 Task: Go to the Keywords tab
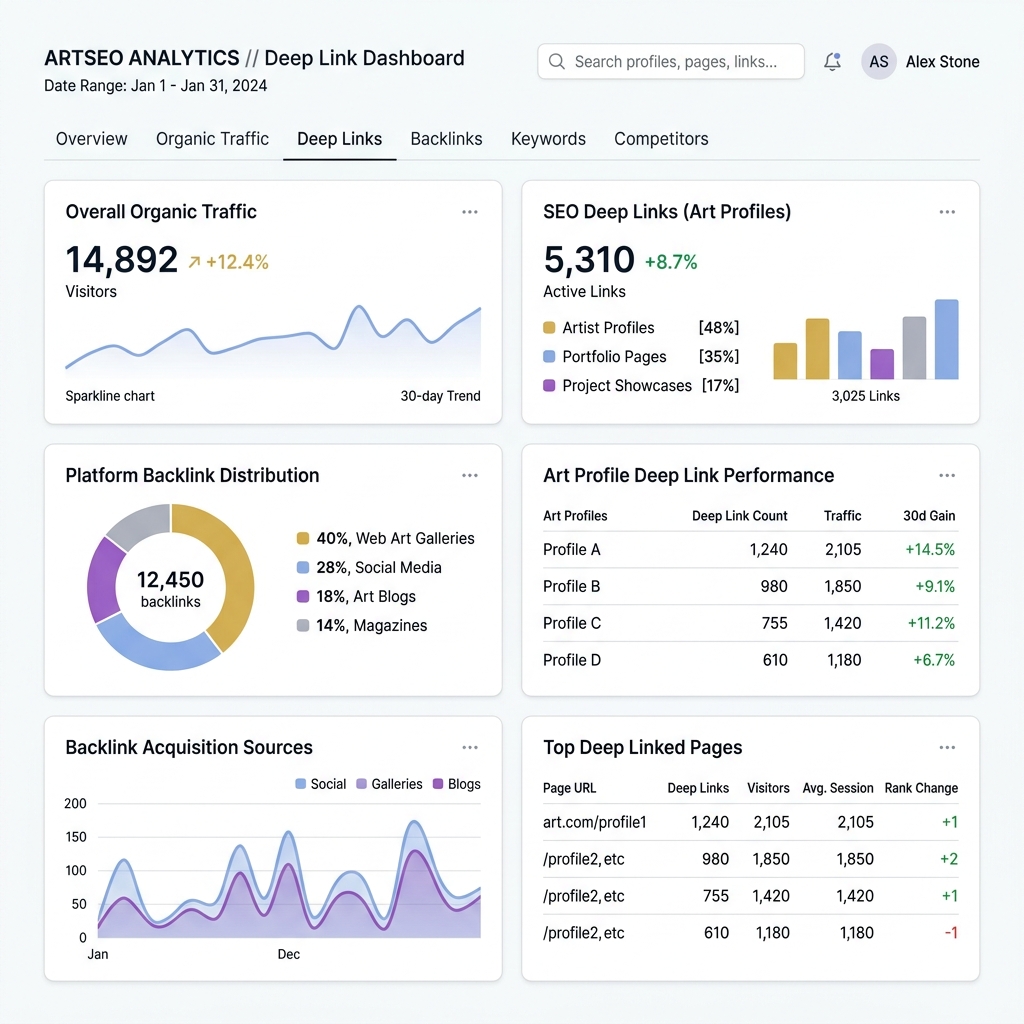[x=548, y=138]
